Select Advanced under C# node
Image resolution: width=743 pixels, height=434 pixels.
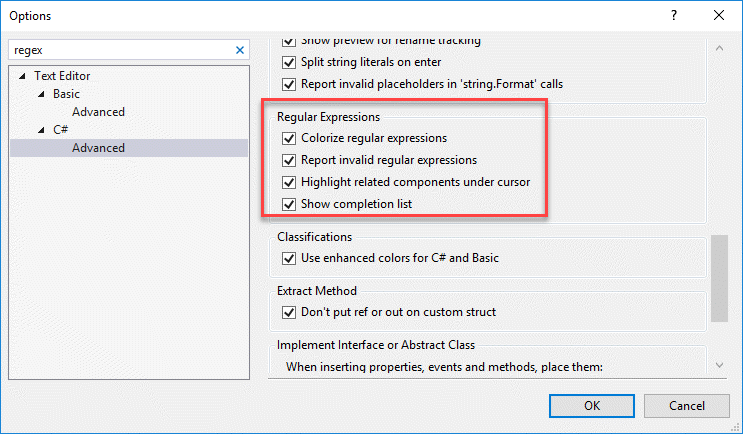(98, 148)
